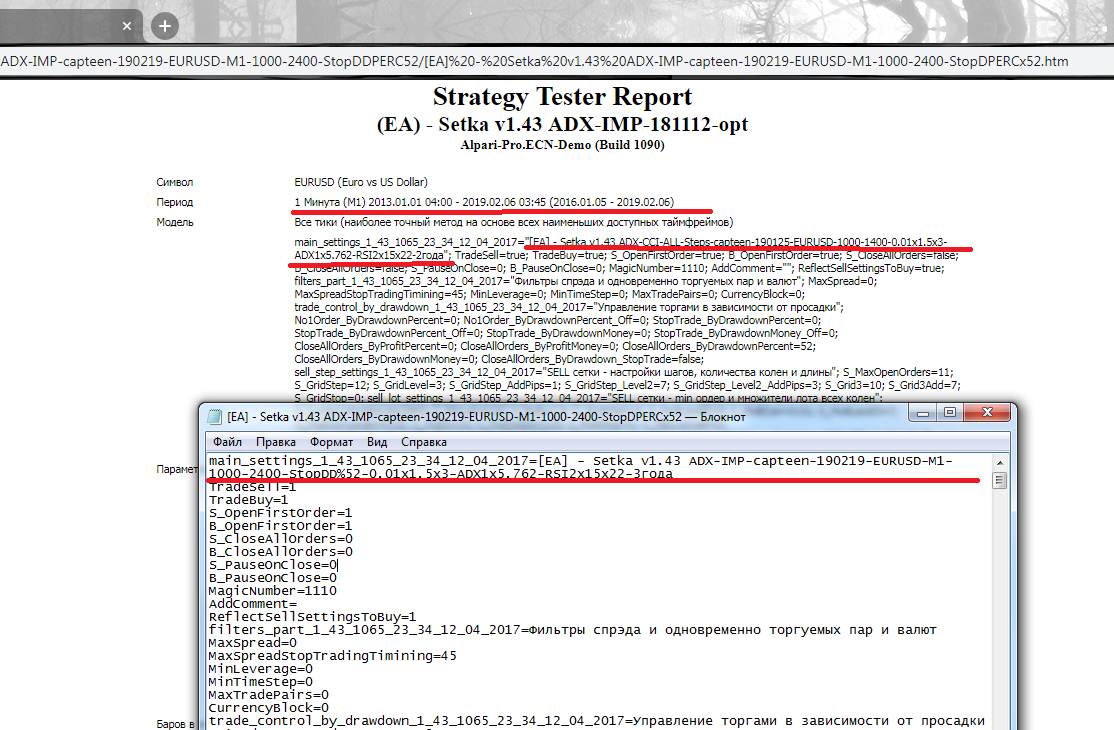Click the 'MagicNumber=1110' line in Notepad
Screen dimensions: 1114x730
(x=272, y=591)
